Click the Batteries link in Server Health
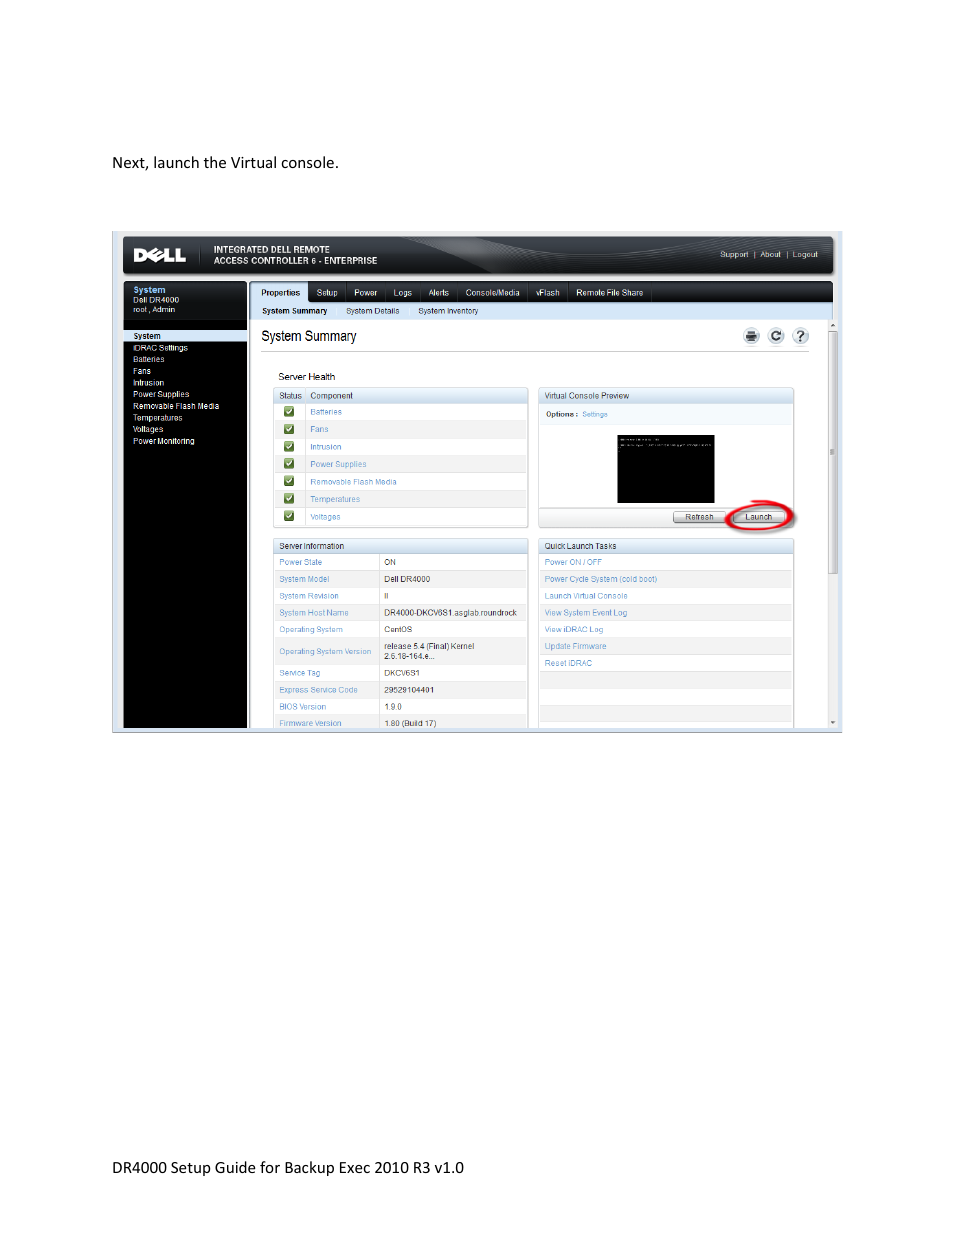The width and height of the screenshot is (954, 1235). [x=326, y=412]
